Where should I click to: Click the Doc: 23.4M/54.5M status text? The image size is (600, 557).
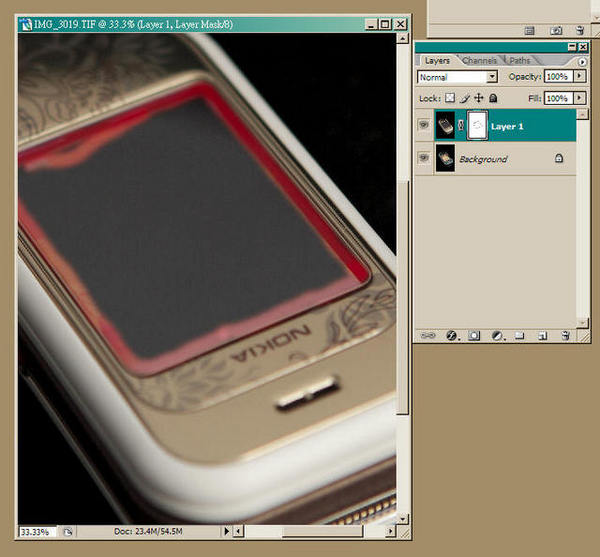pos(148,531)
